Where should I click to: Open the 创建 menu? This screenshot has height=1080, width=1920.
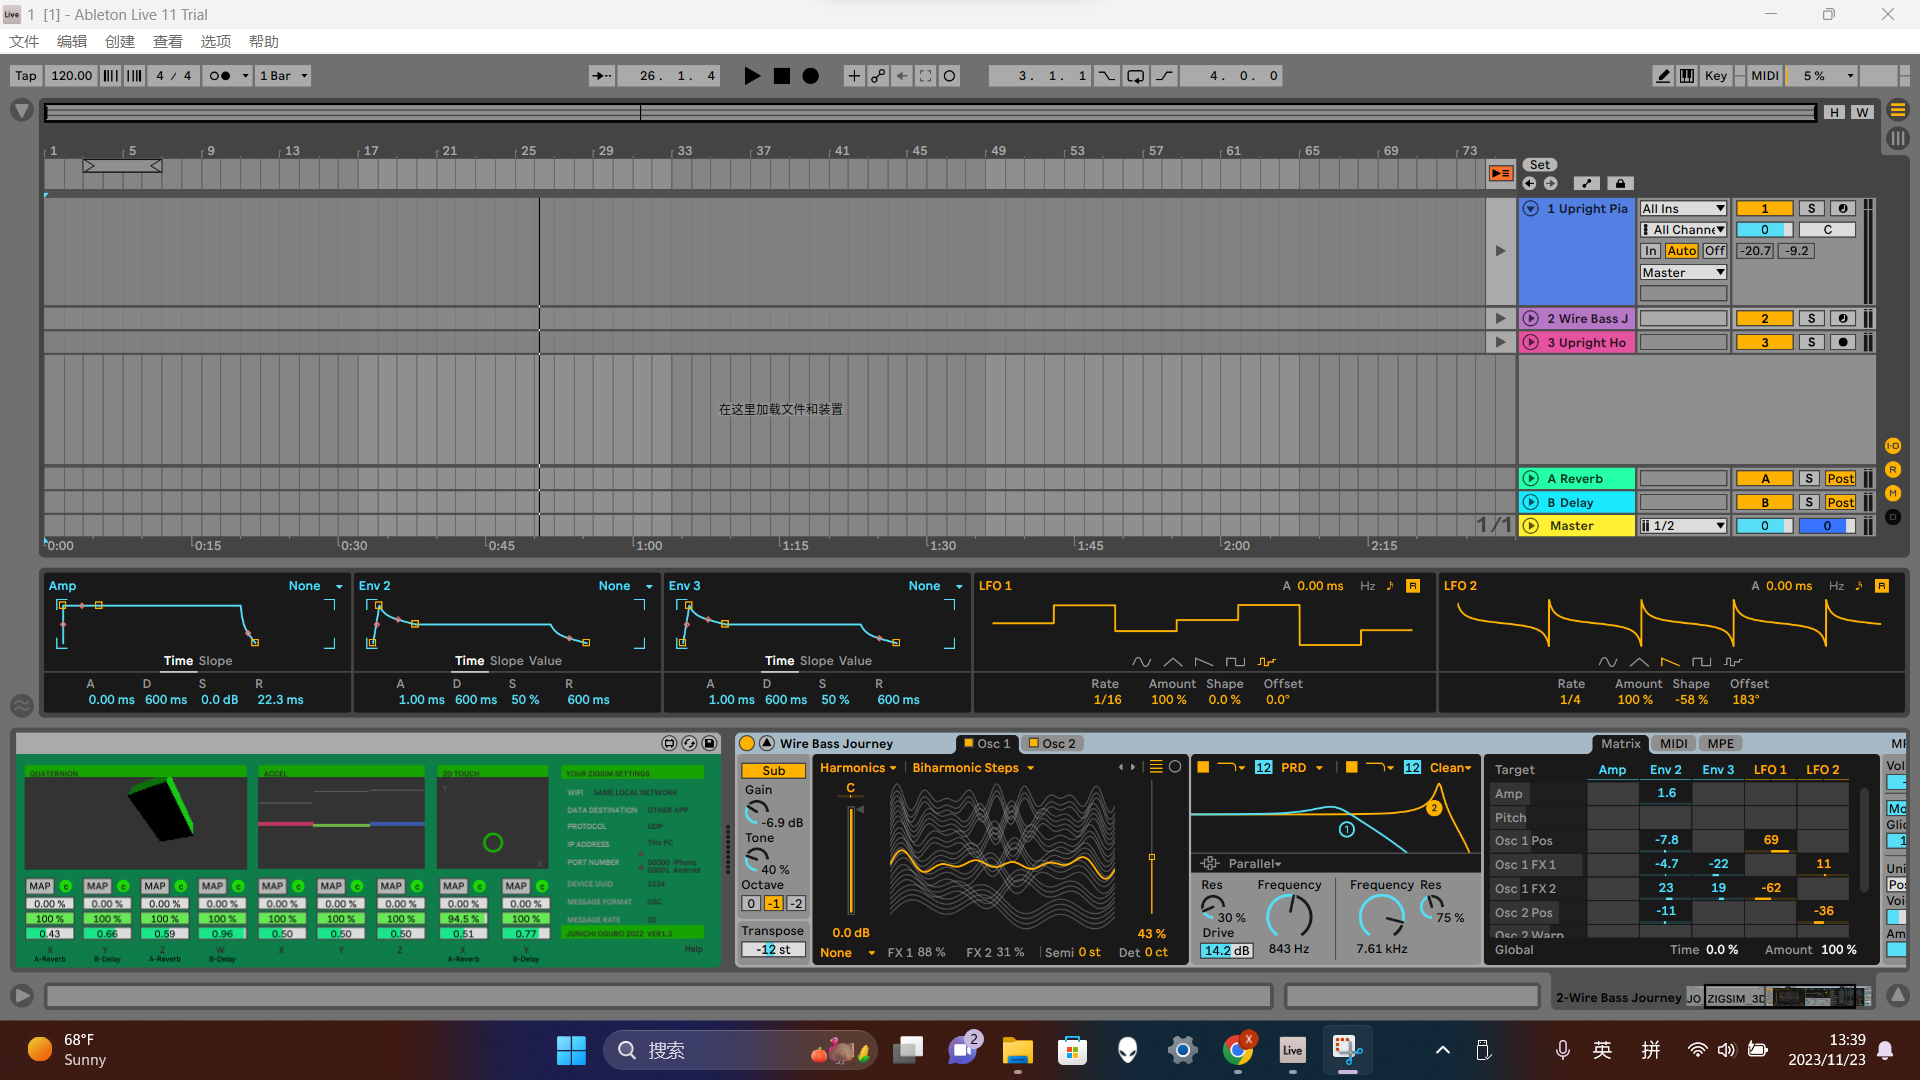click(x=119, y=42)
